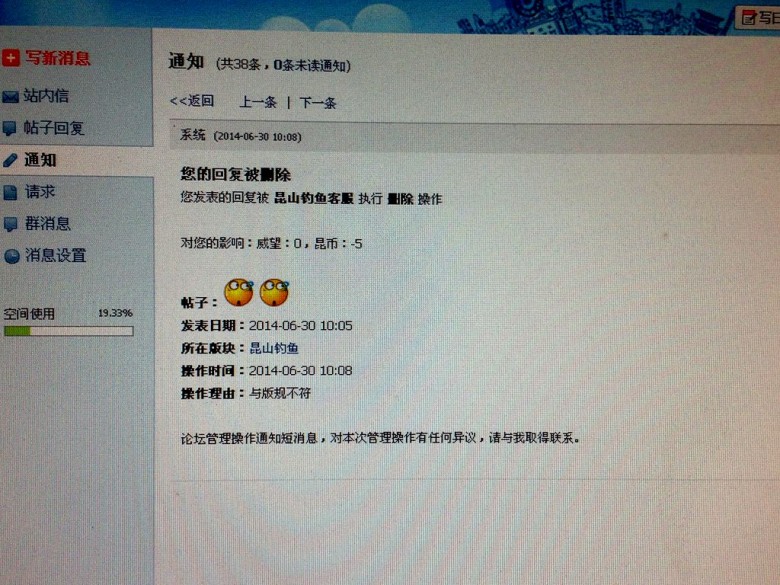Click the write-diary icon at top right
The width and height of the screenshot is (780, 585).
(x=749, y=18)
